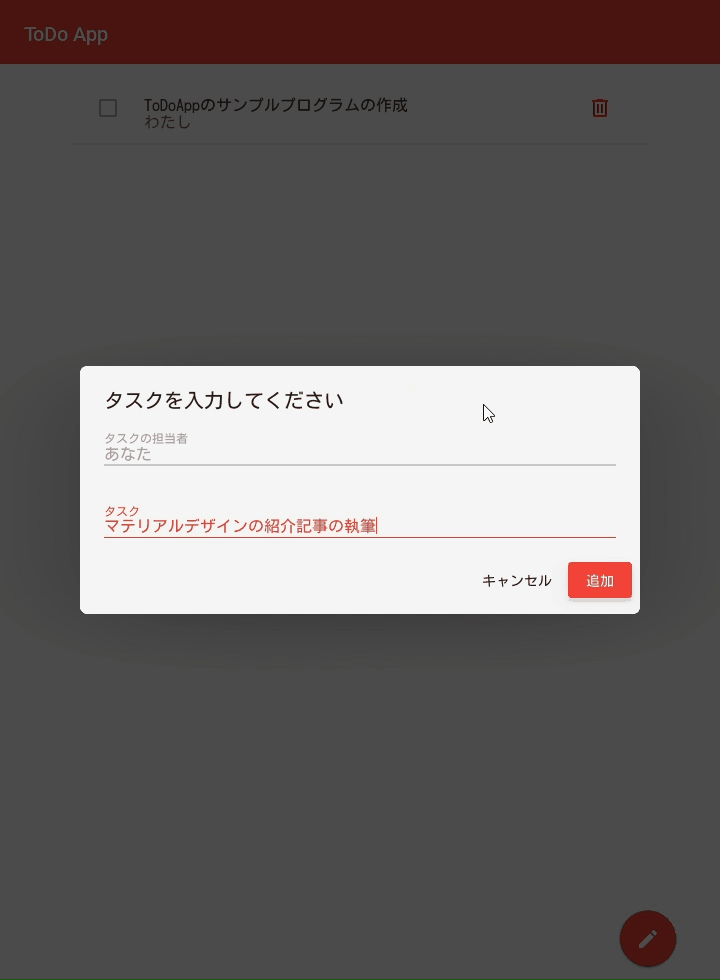Click the タスクを入力してください dialog heading
This screenshot has height=980, width=720.
point(224,400)
